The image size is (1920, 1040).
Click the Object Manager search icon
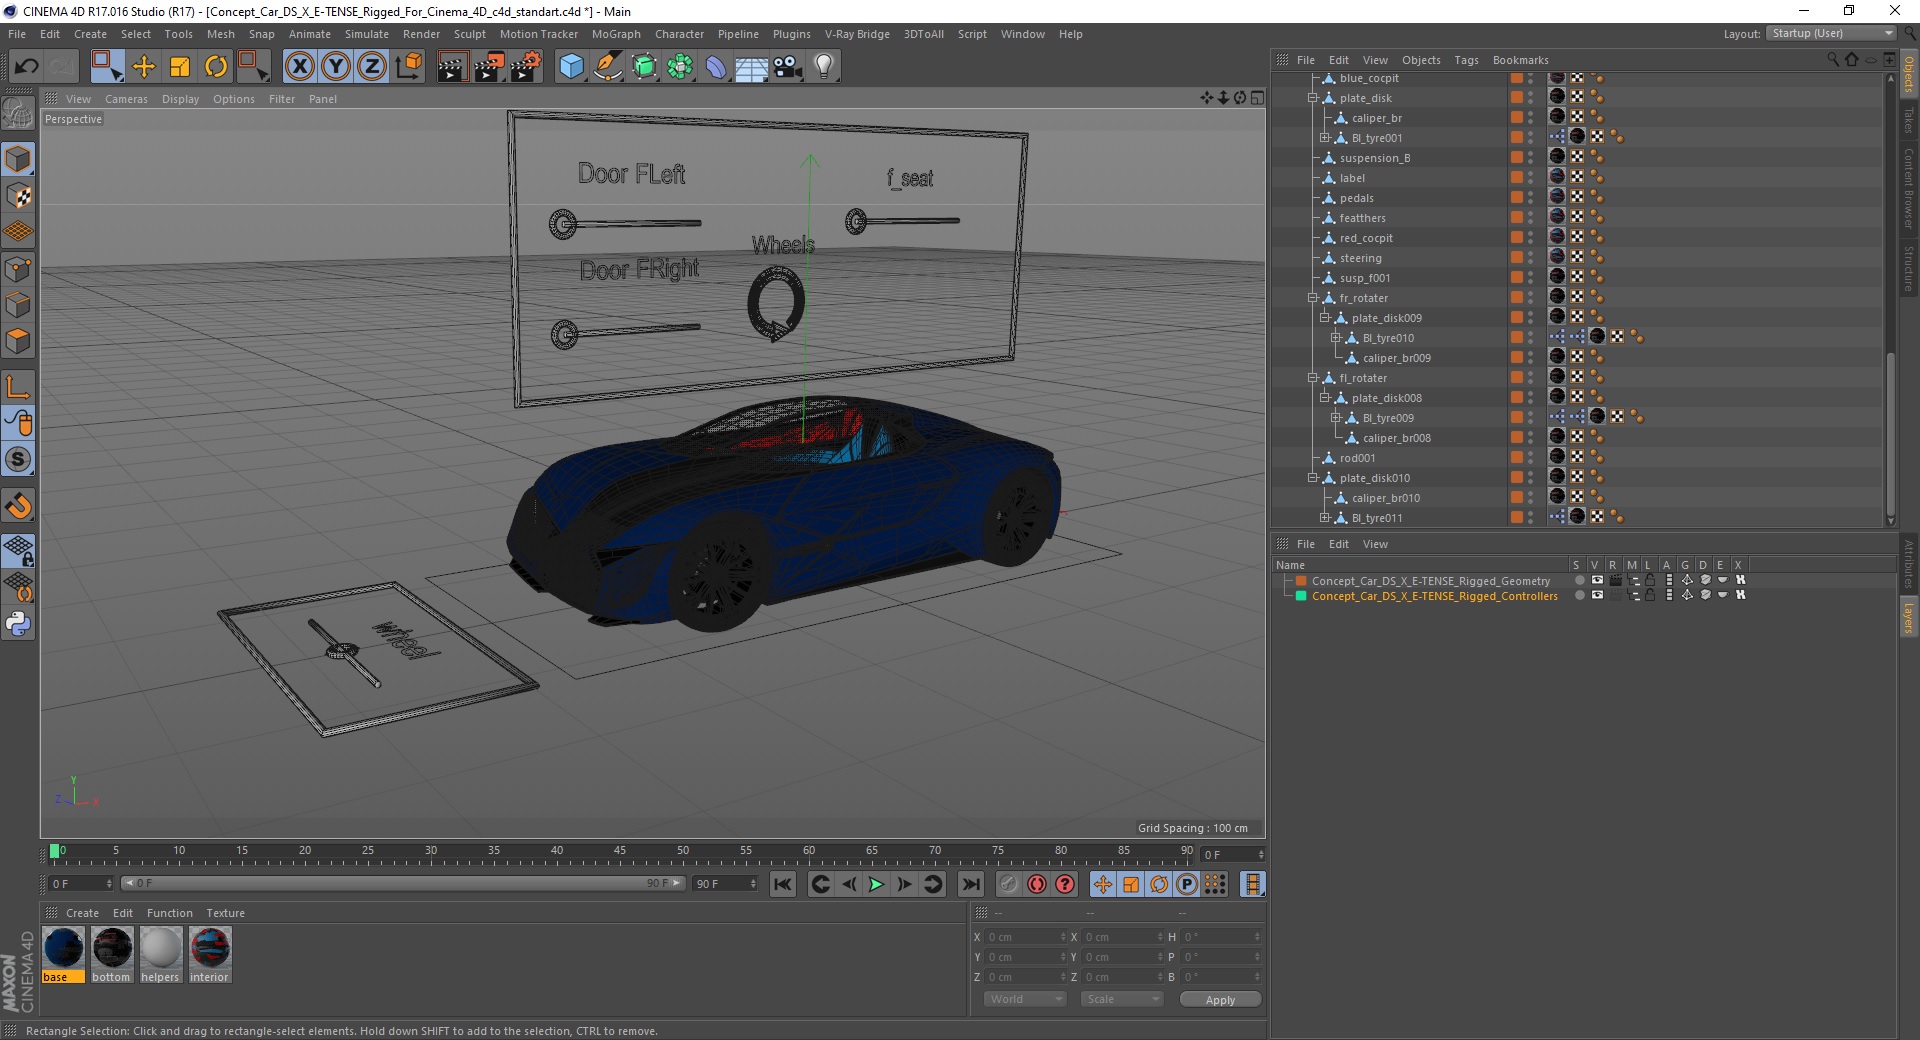pos(1833,60)
